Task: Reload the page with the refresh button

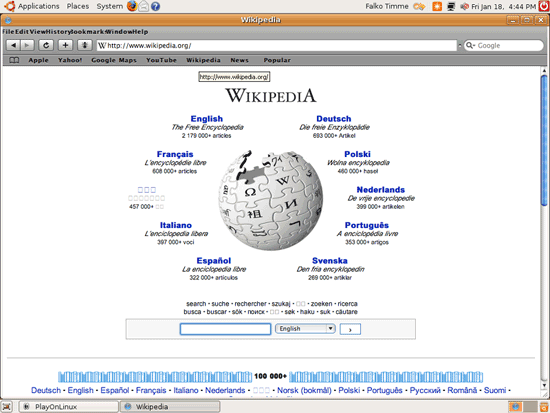Action: 46,45
